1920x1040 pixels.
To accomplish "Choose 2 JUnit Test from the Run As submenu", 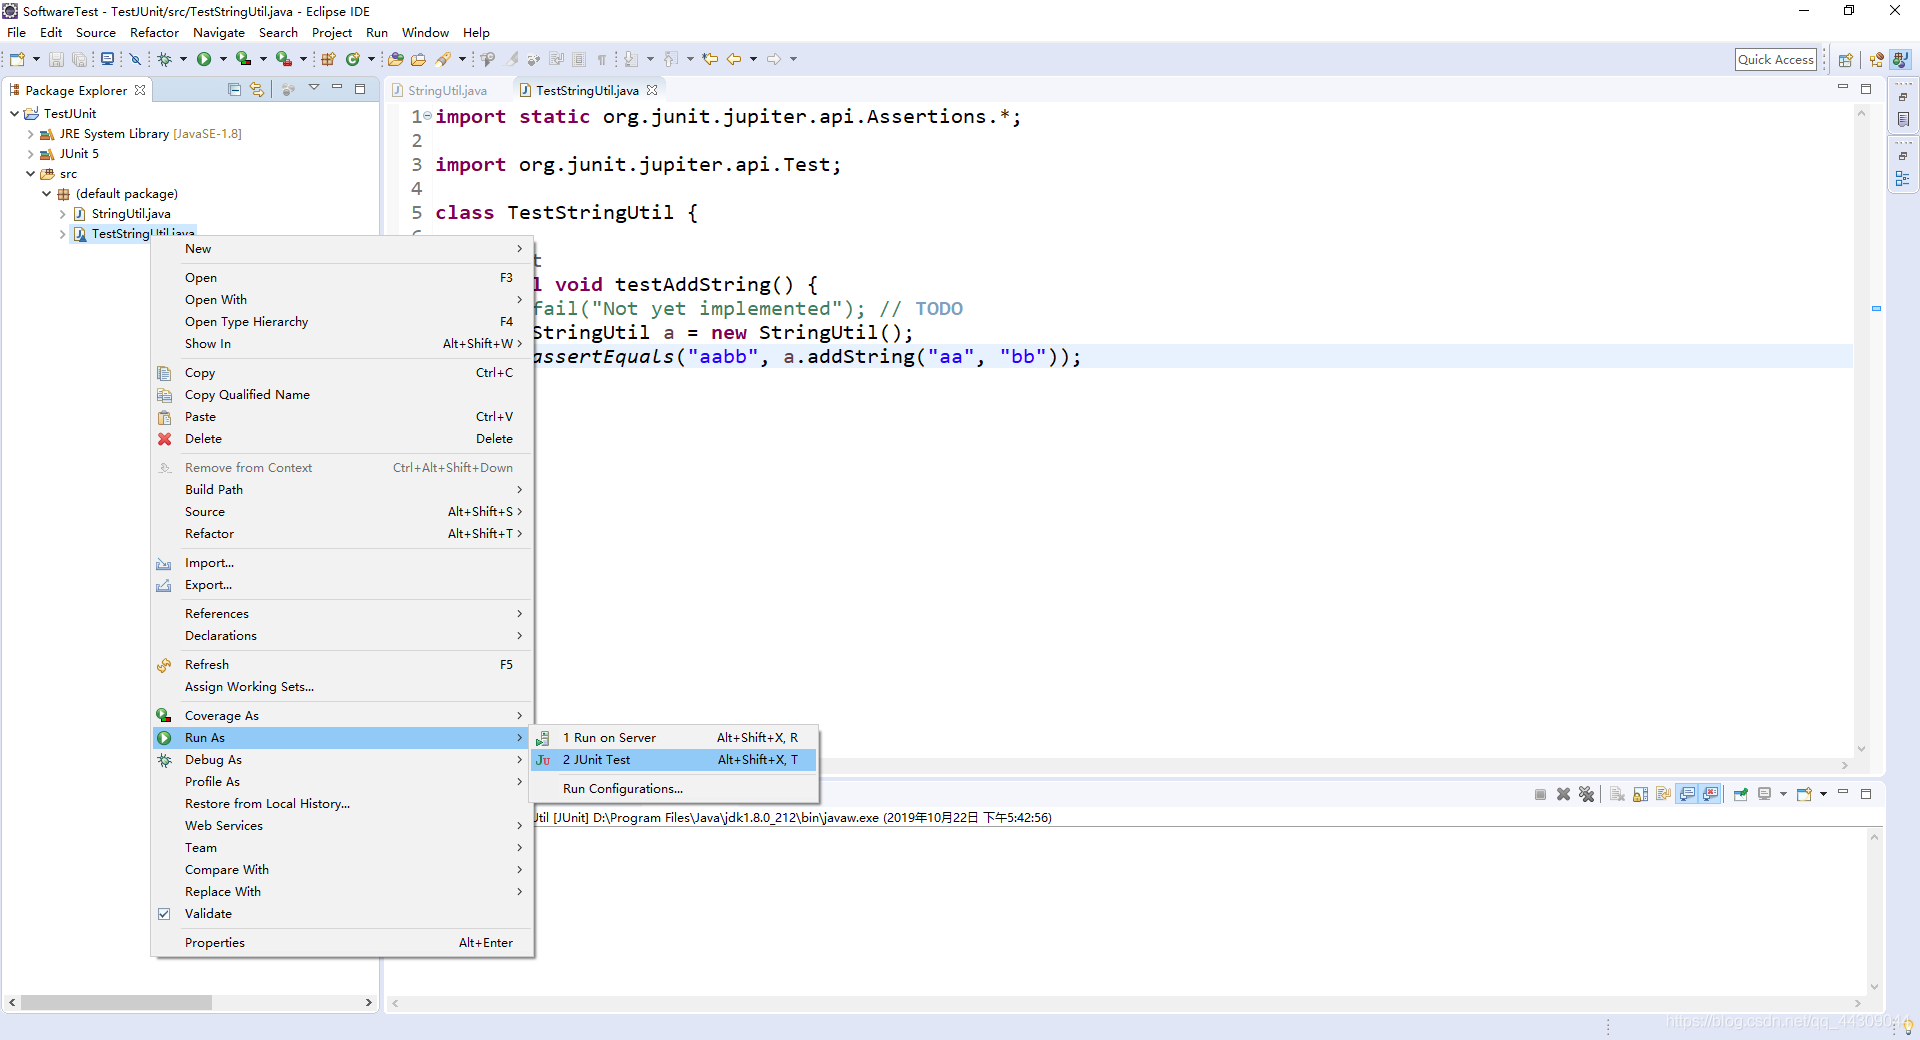I will pyautogui.click(x=597, y=760).
